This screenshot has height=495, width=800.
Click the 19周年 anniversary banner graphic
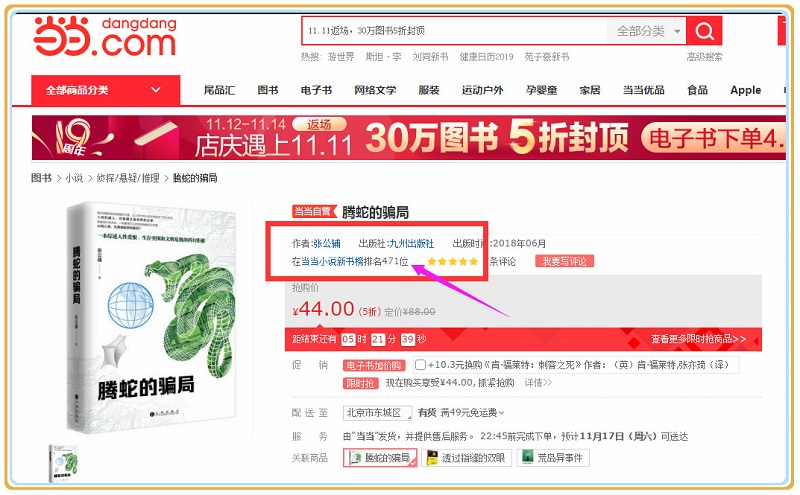[x=72, y=138]
